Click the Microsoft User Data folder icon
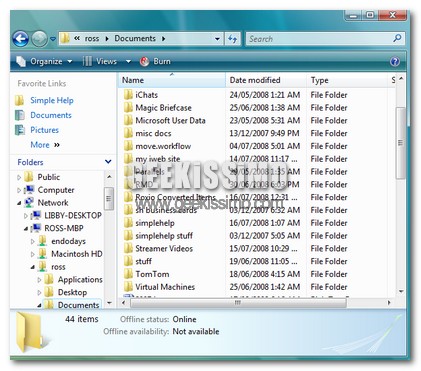 128,121
